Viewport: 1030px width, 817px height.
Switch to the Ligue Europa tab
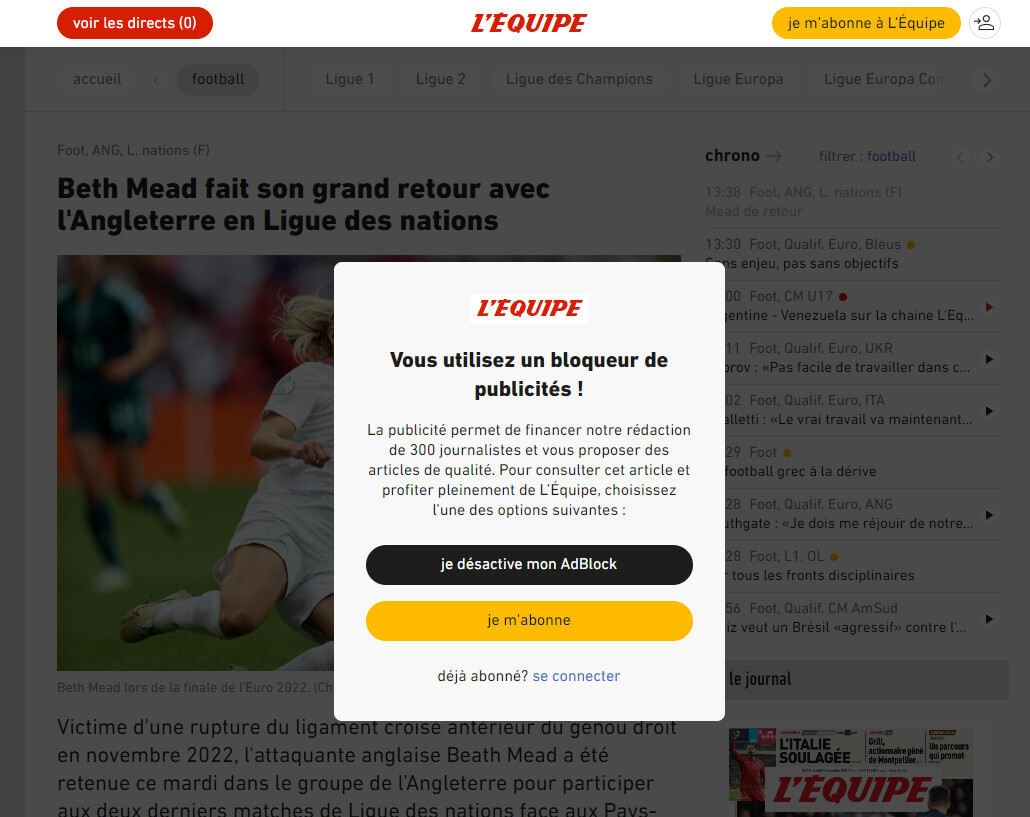pyautogui.click(x=738, y=79)
